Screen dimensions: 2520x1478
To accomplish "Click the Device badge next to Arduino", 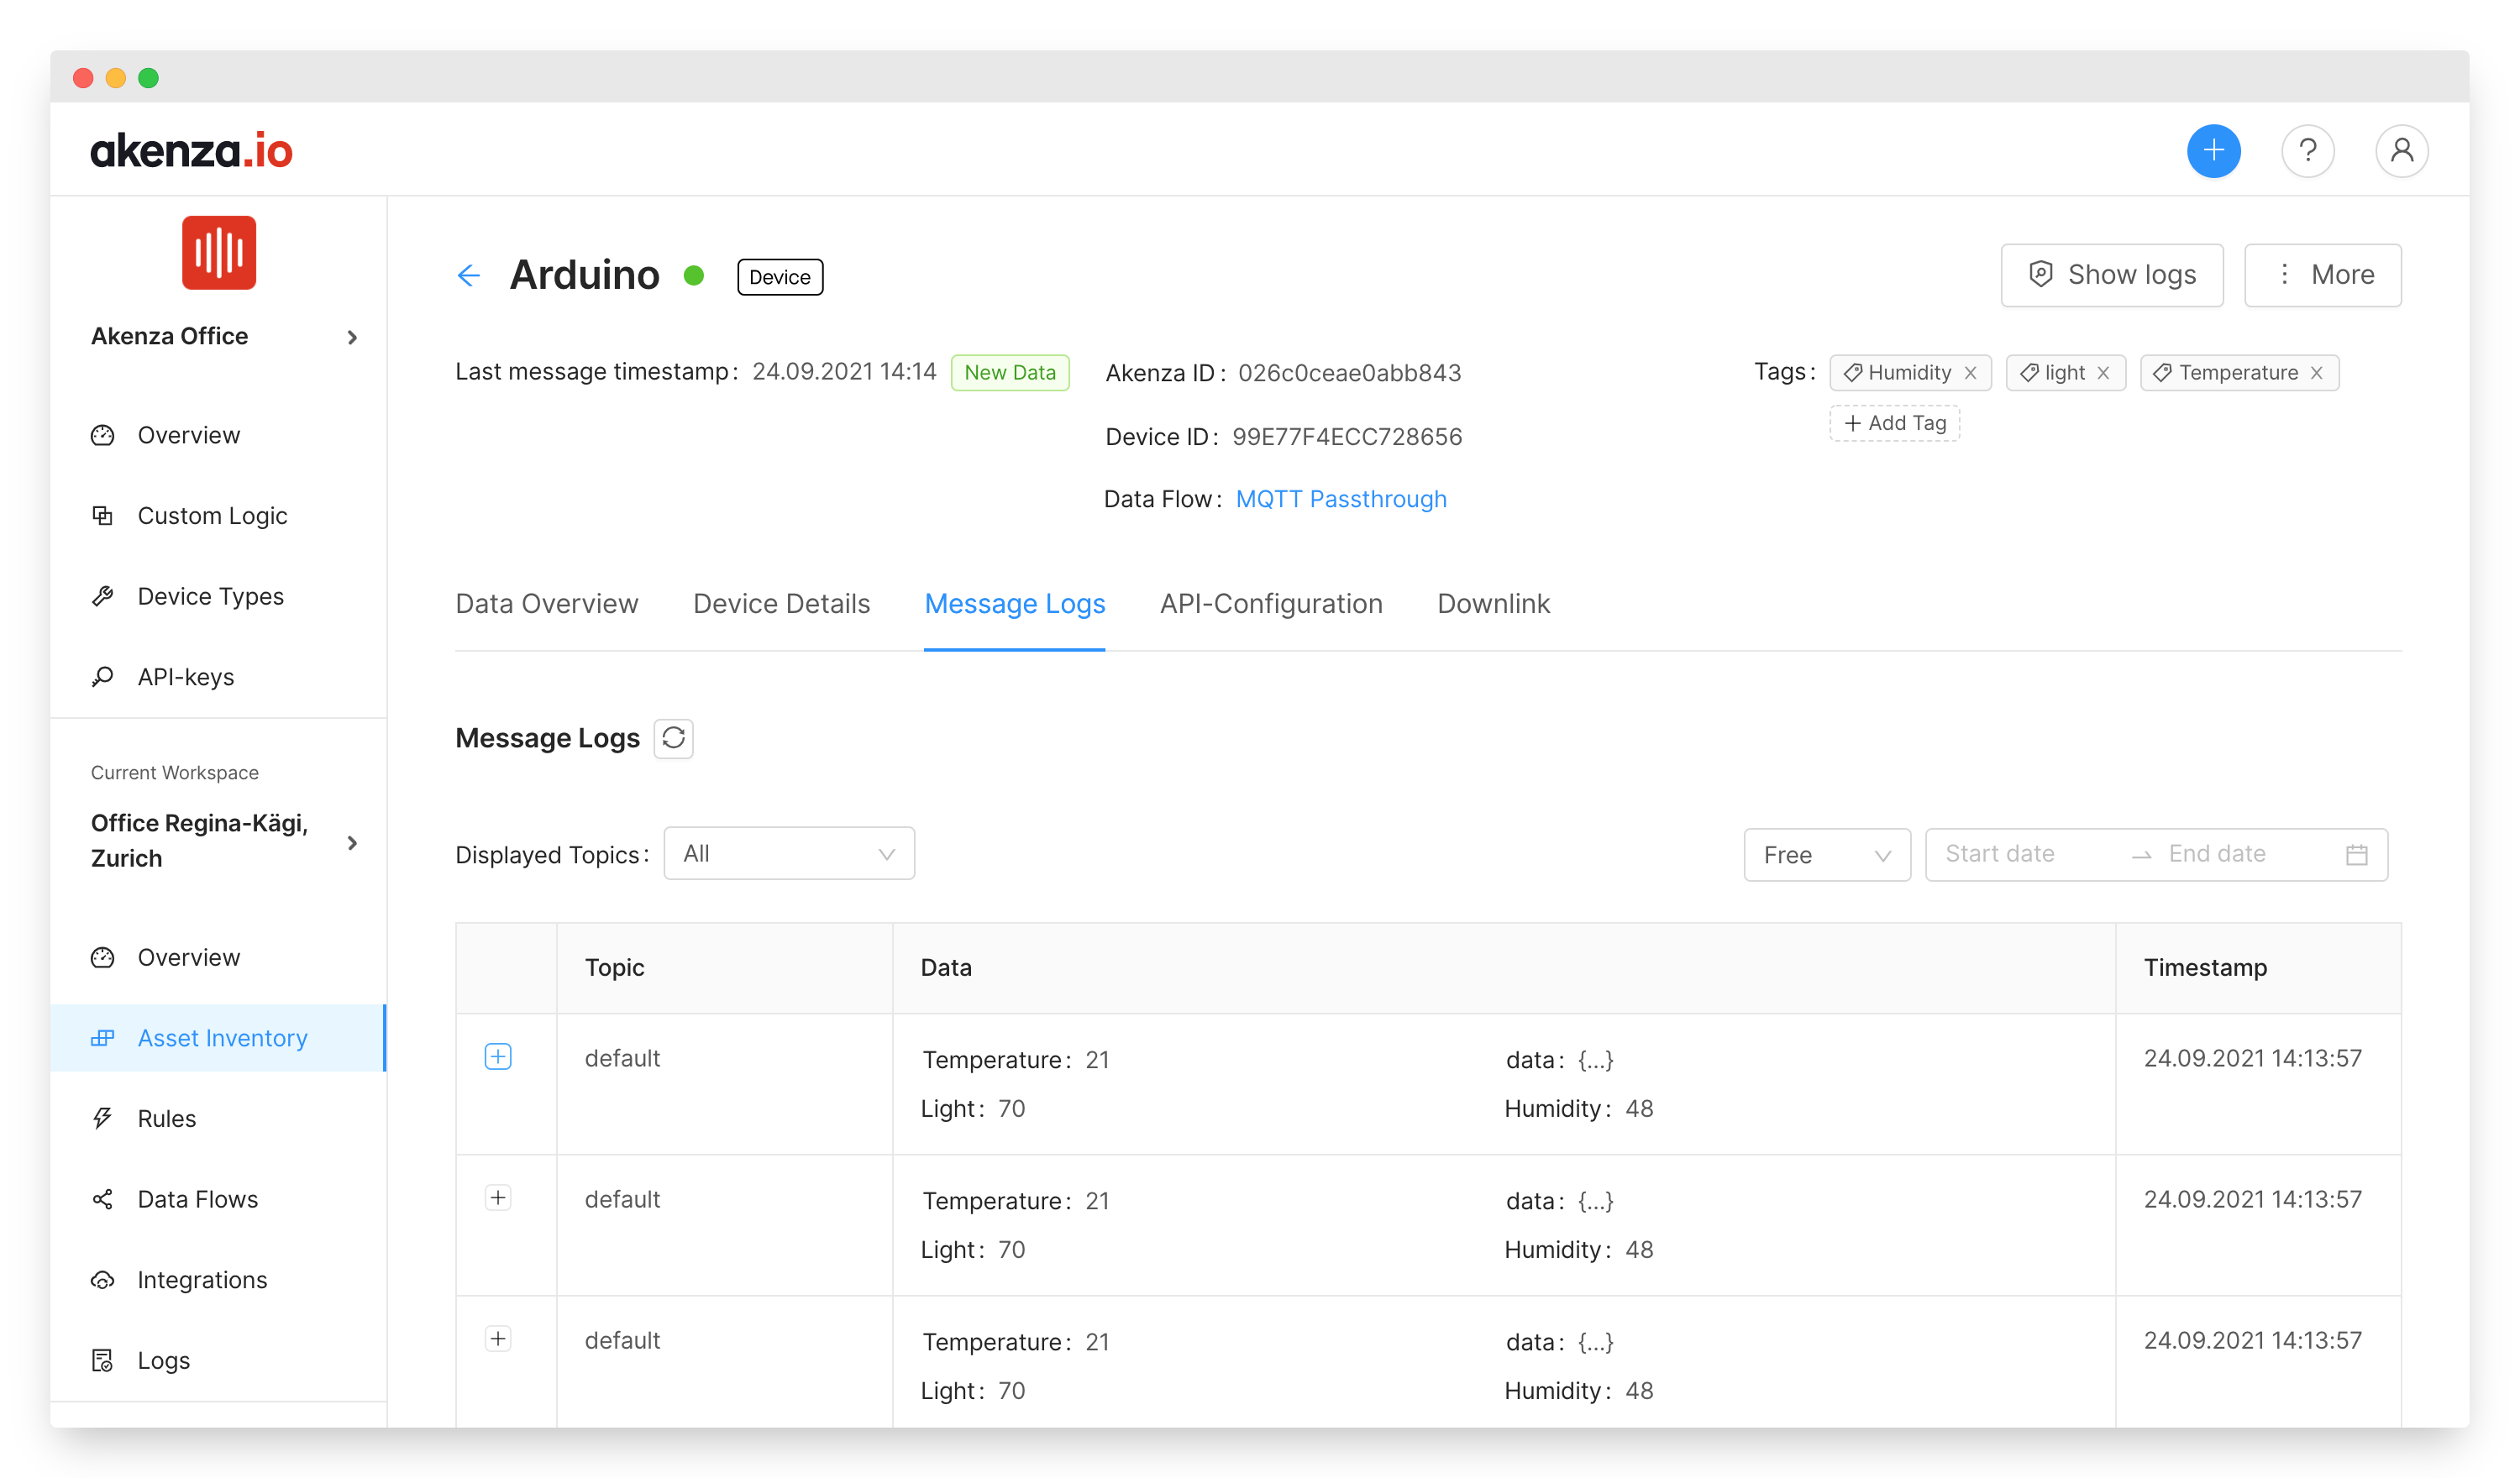I will (780, 277).
